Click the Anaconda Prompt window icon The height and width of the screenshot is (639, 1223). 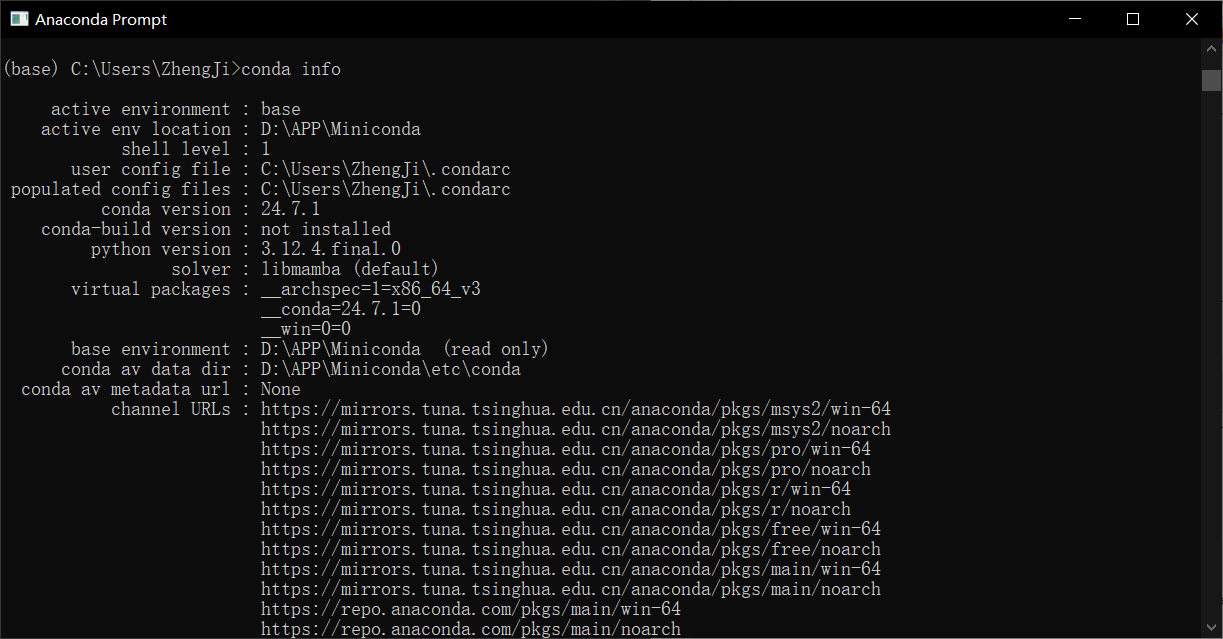click(x=18, y=19)
